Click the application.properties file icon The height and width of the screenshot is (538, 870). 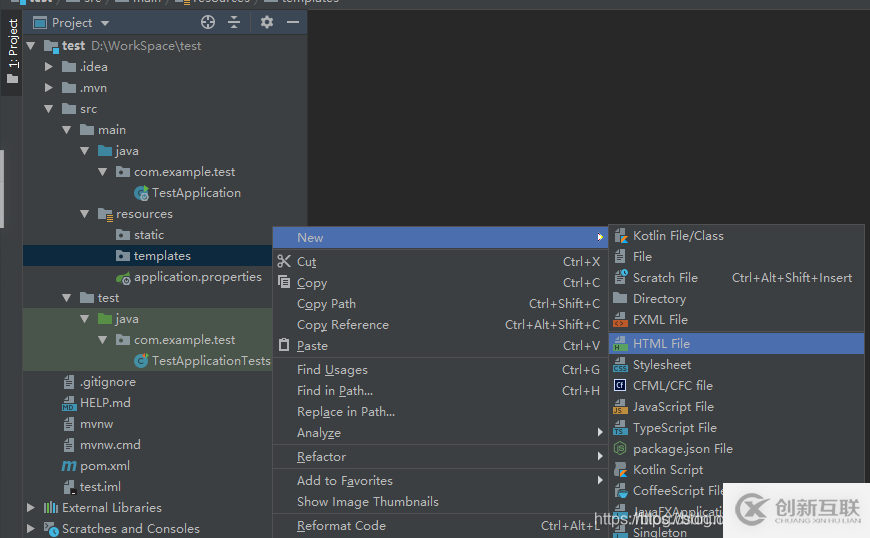(x=123, y=277)
